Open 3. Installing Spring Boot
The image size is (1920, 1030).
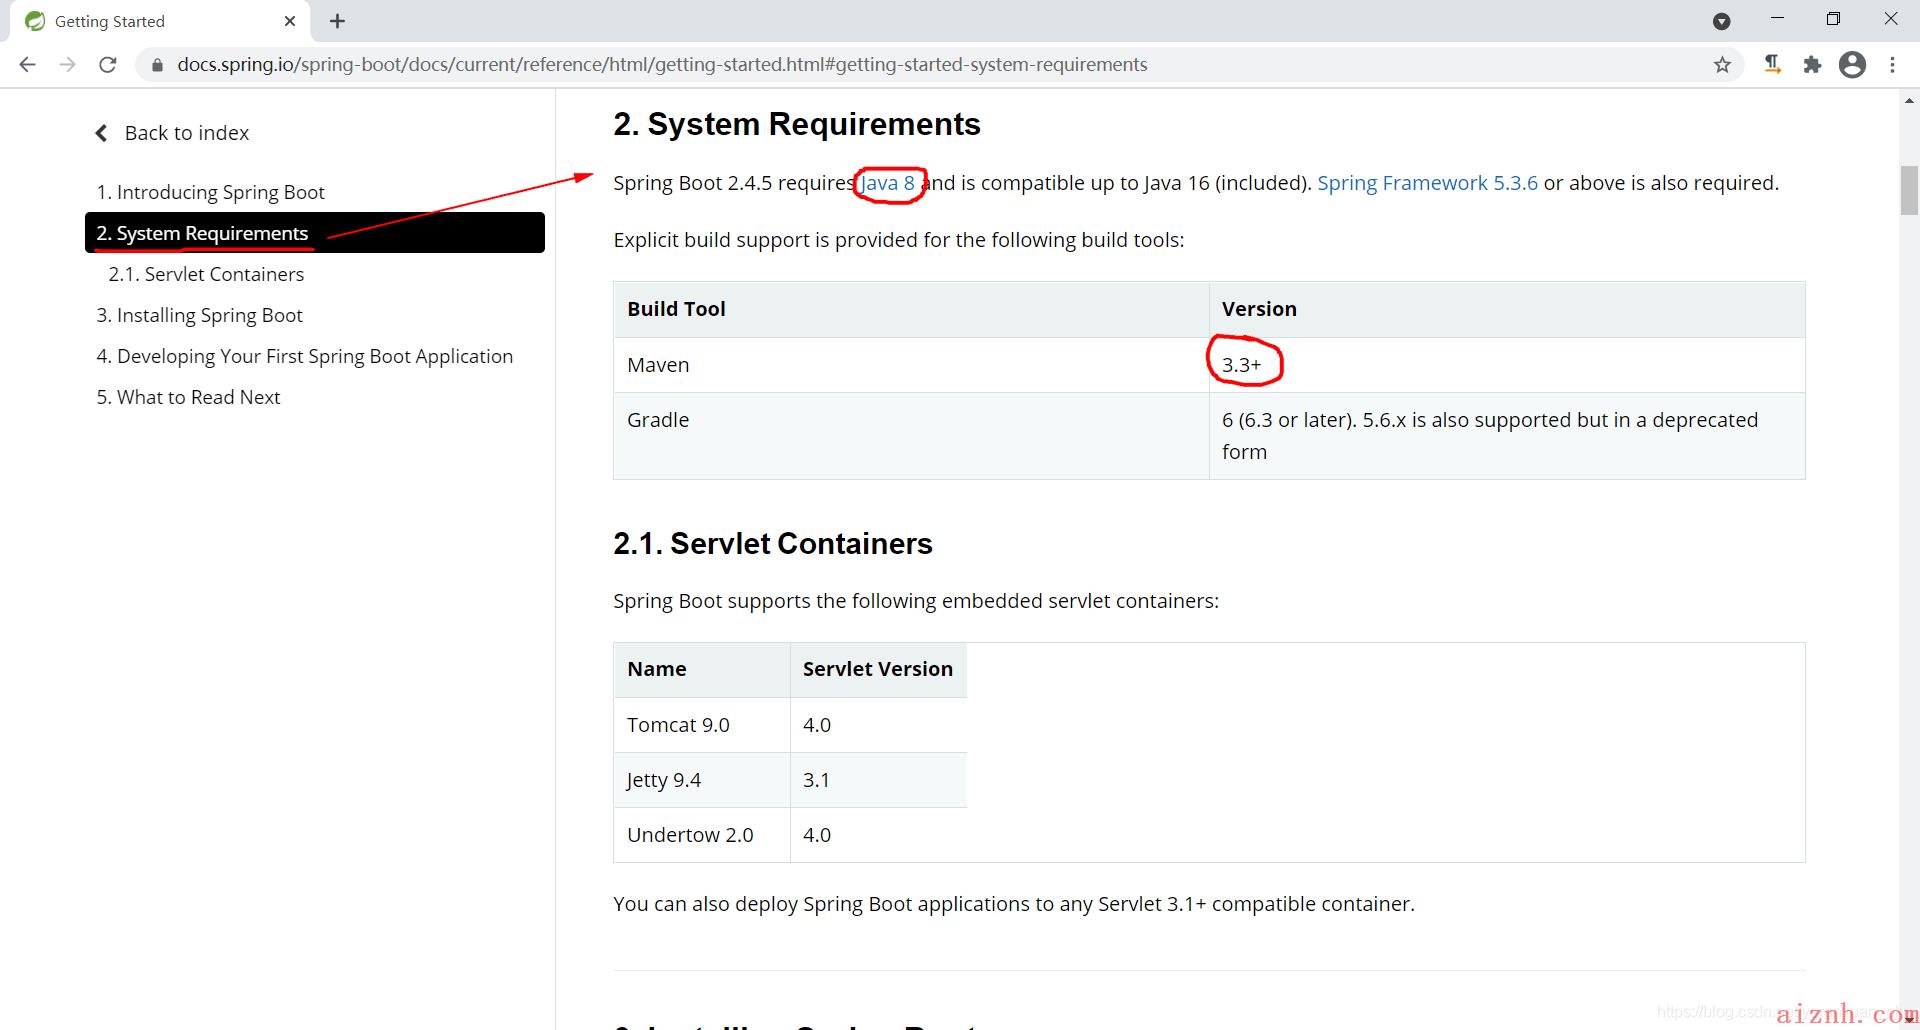click(200, 315)
